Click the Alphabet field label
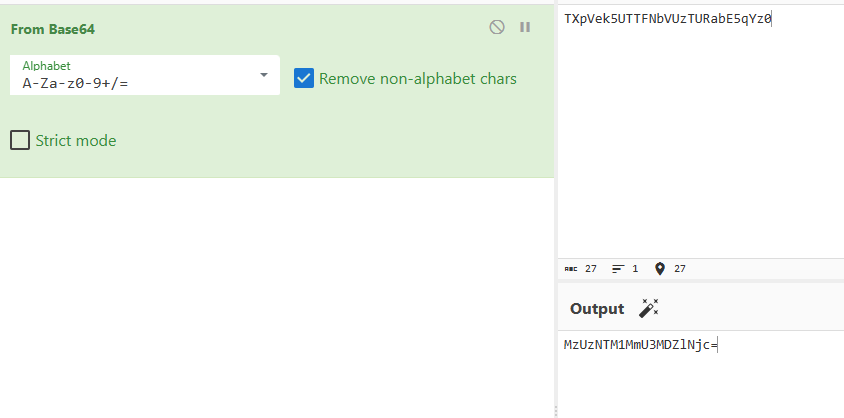 pos(46,66)
